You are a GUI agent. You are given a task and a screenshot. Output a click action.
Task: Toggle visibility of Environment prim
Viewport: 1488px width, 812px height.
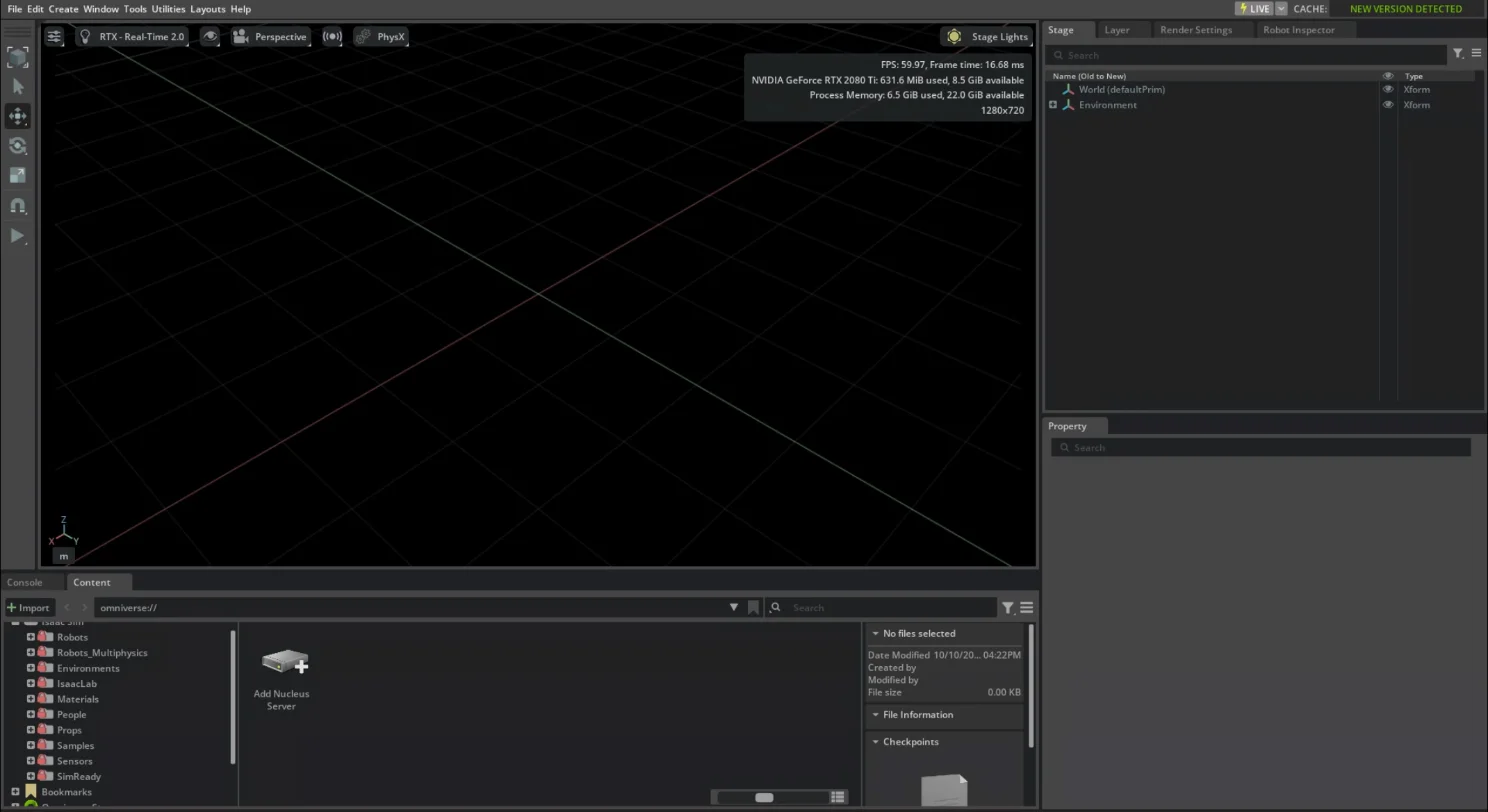[x=1388, y=105]
